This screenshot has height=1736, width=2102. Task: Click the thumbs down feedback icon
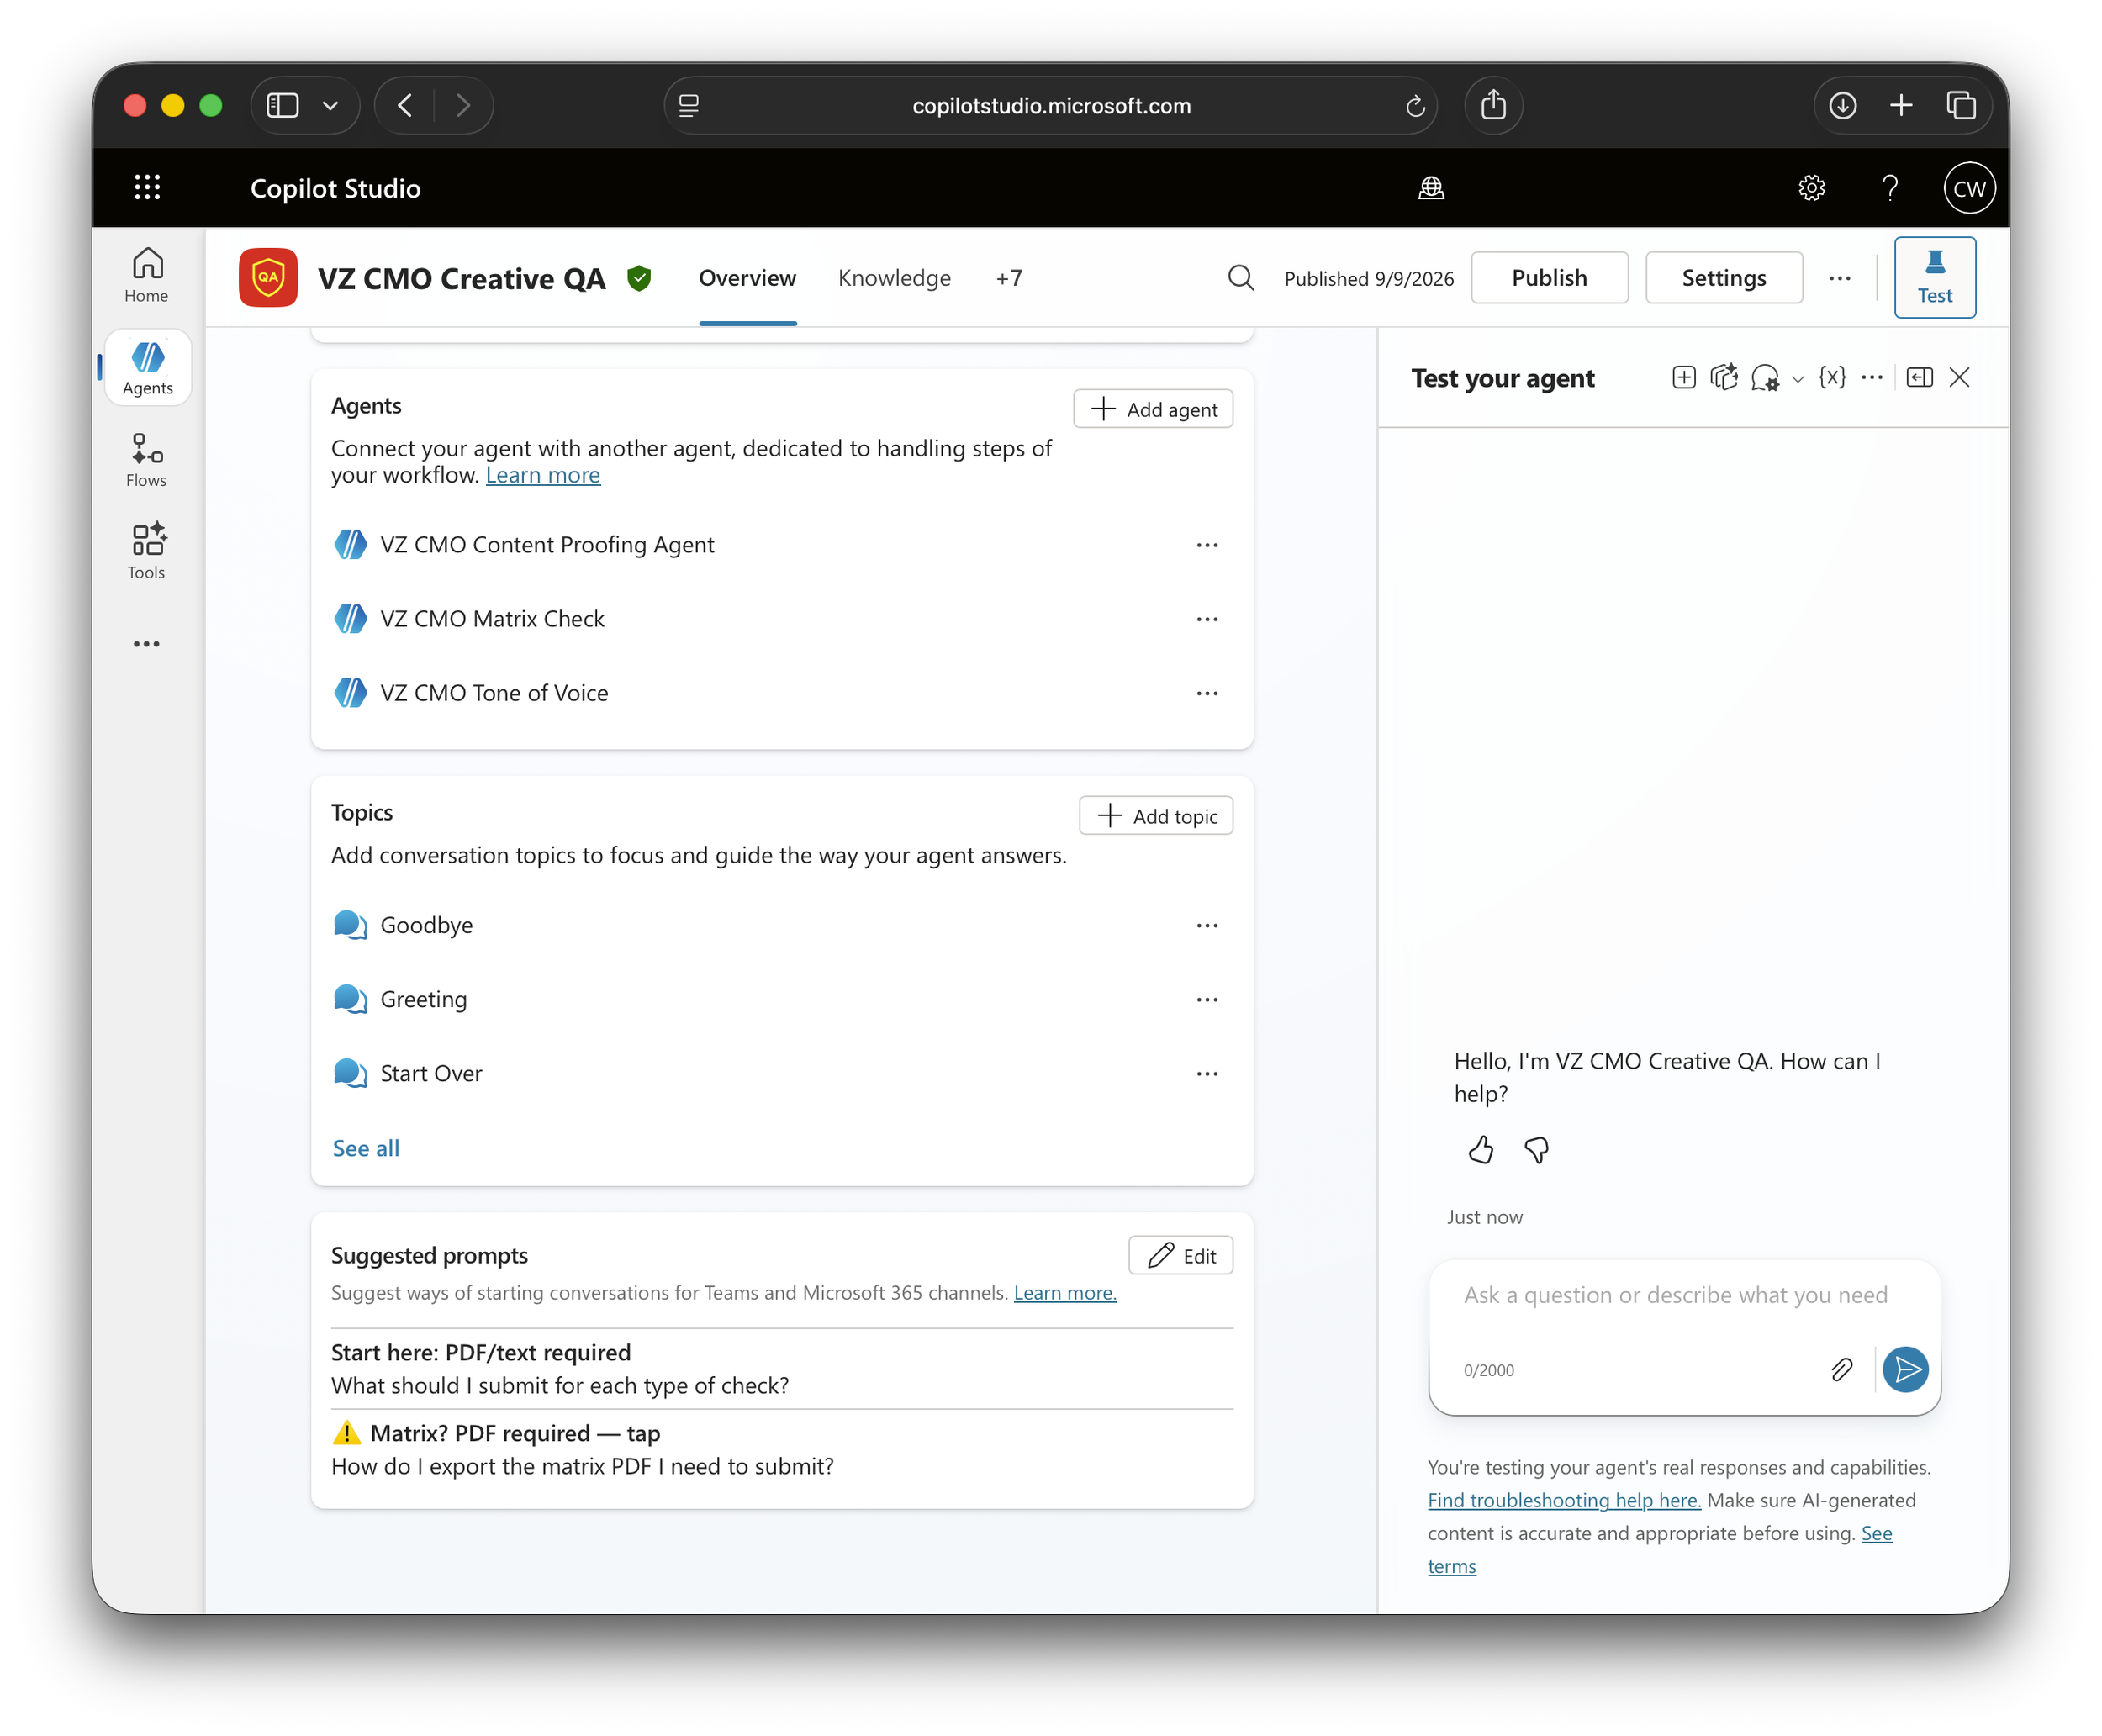(x=1536, y=1150)
